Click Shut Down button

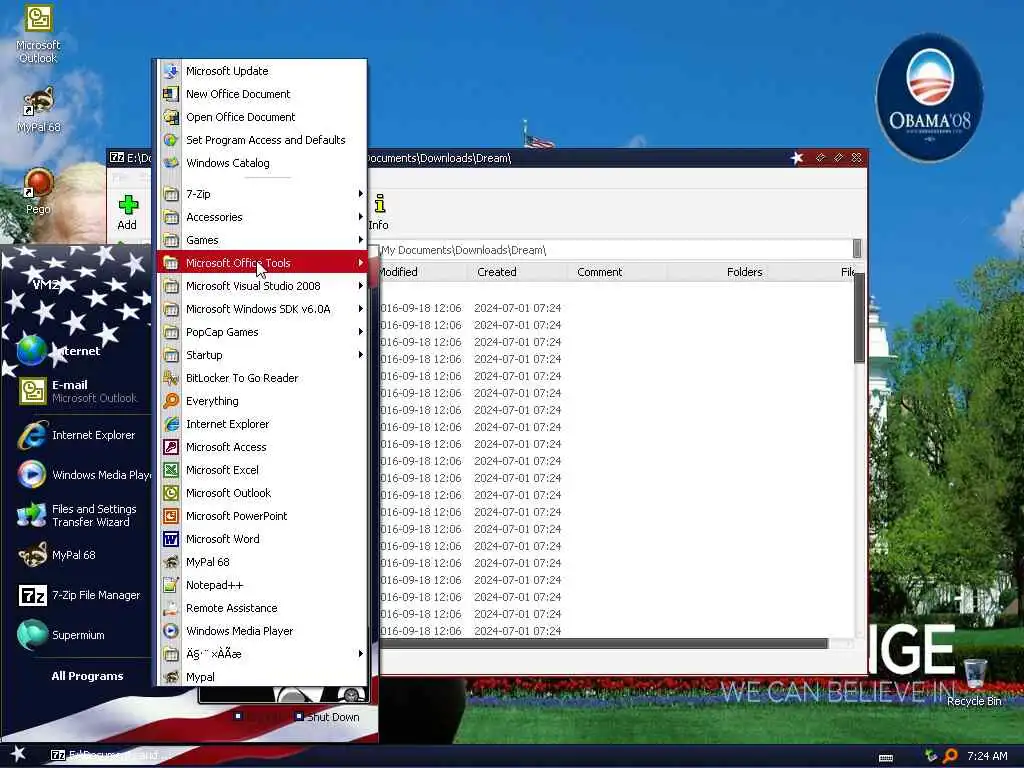pos(327,716)
